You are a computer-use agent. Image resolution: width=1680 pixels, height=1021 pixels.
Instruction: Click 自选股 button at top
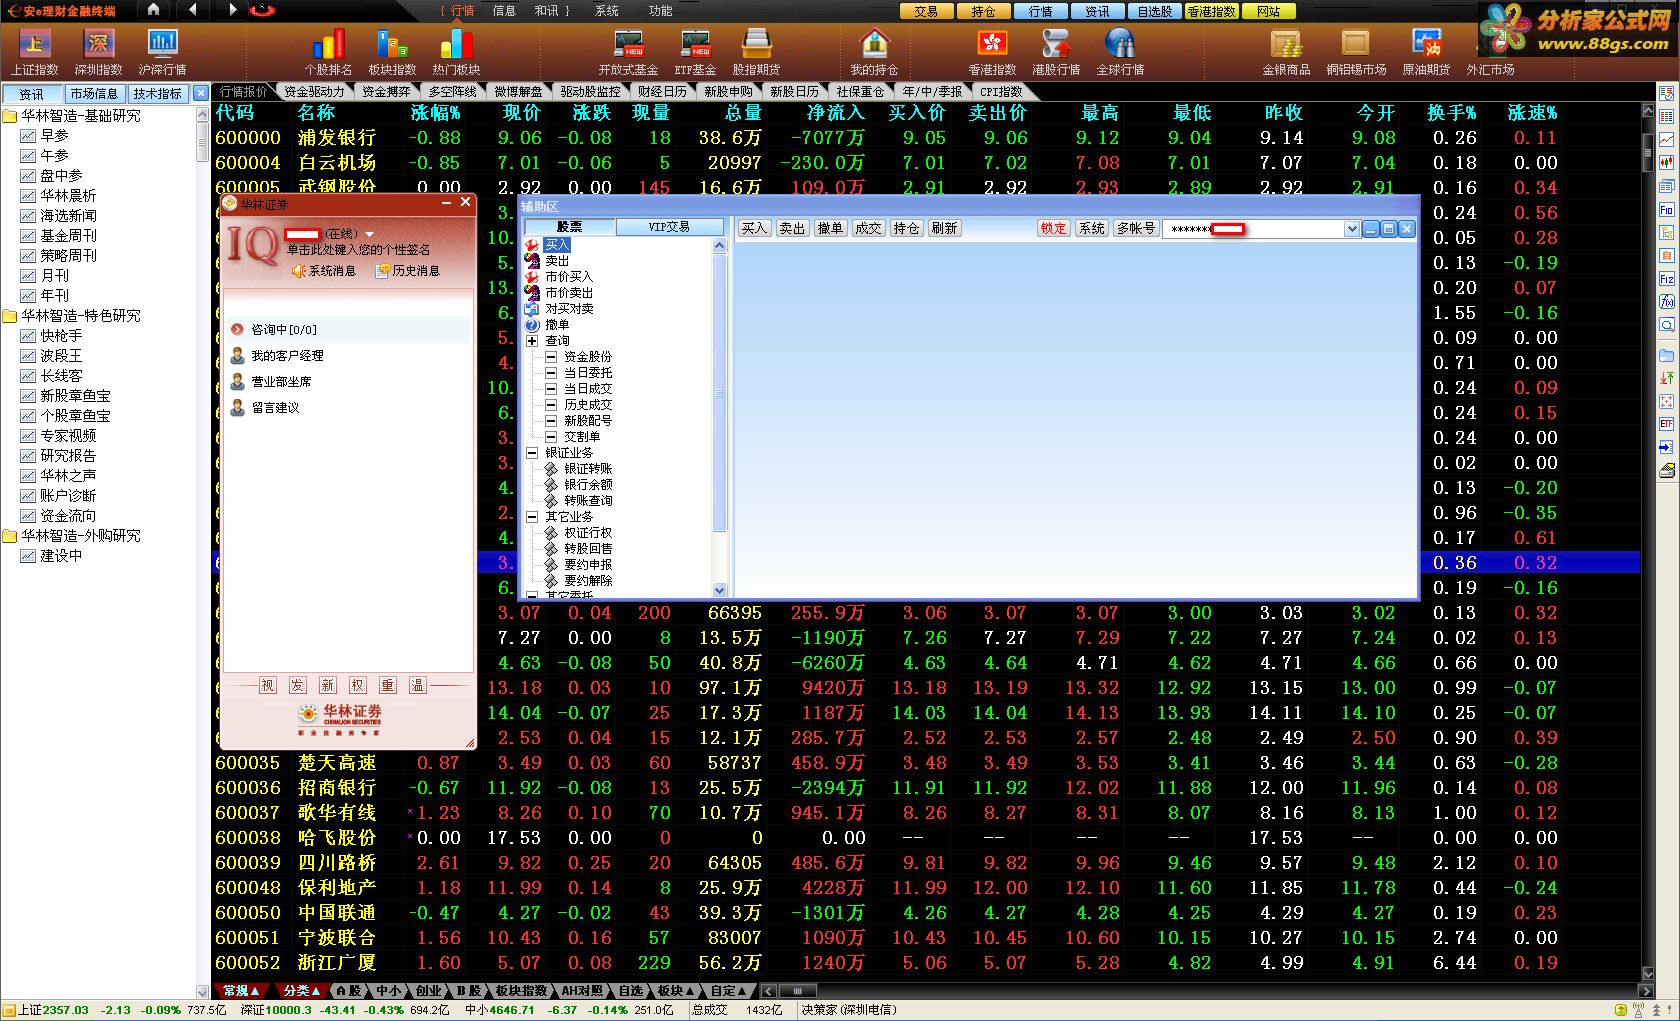click(x=1154, y=11)
